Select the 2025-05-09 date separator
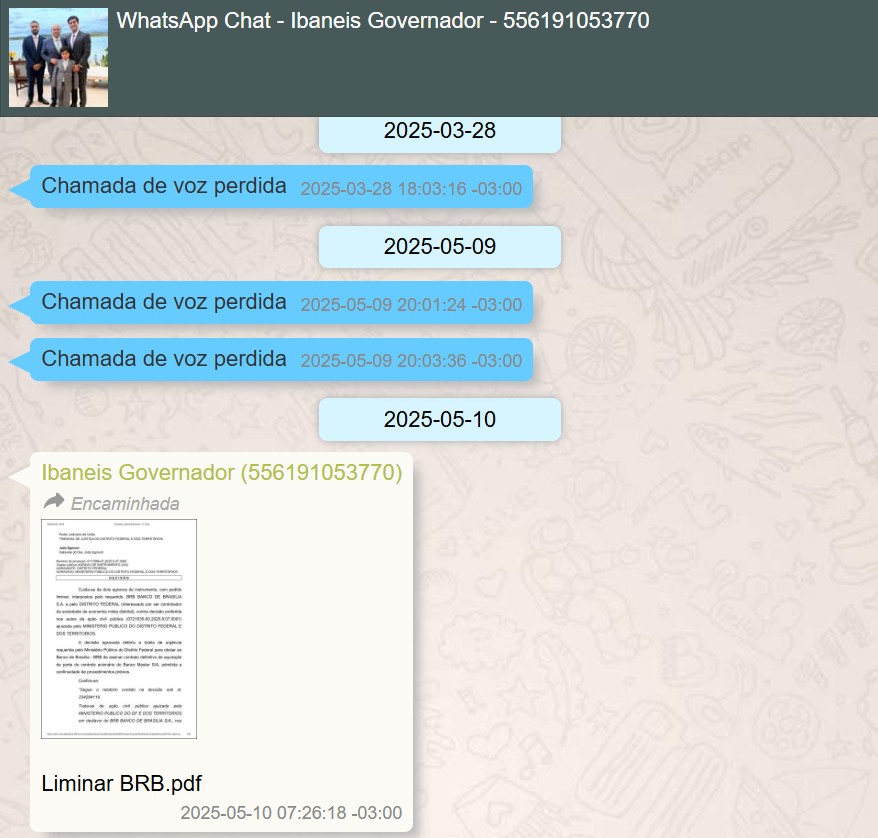The image size is (878, 838). (440, 247)
